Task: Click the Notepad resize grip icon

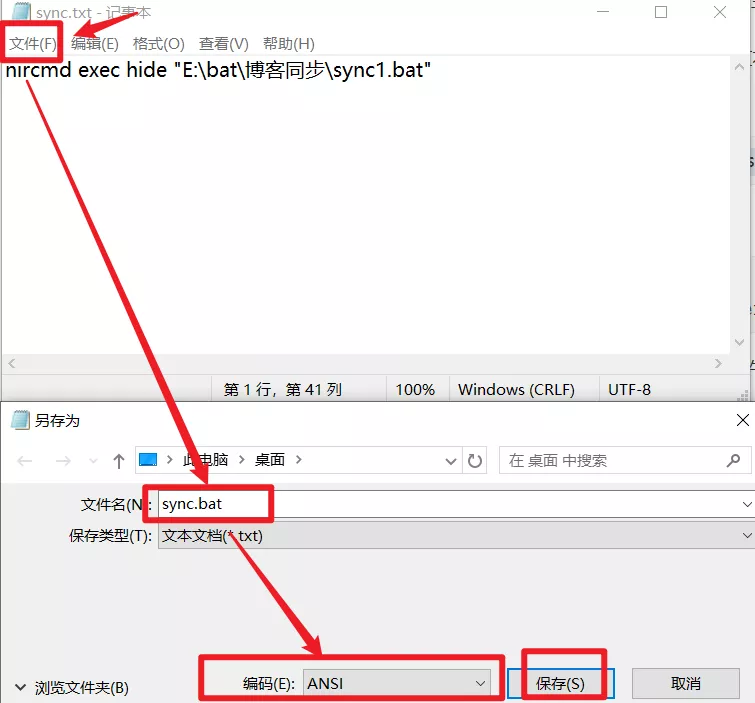Action: point(743,396)
